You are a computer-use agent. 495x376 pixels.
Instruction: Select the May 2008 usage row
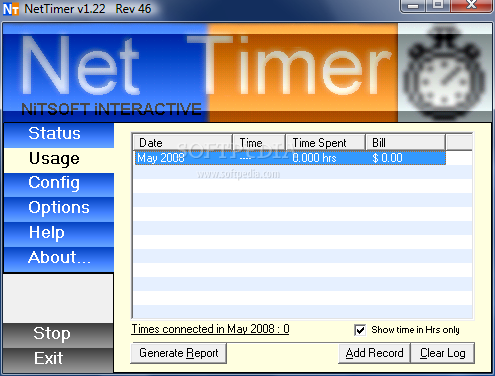coord(290,158)
